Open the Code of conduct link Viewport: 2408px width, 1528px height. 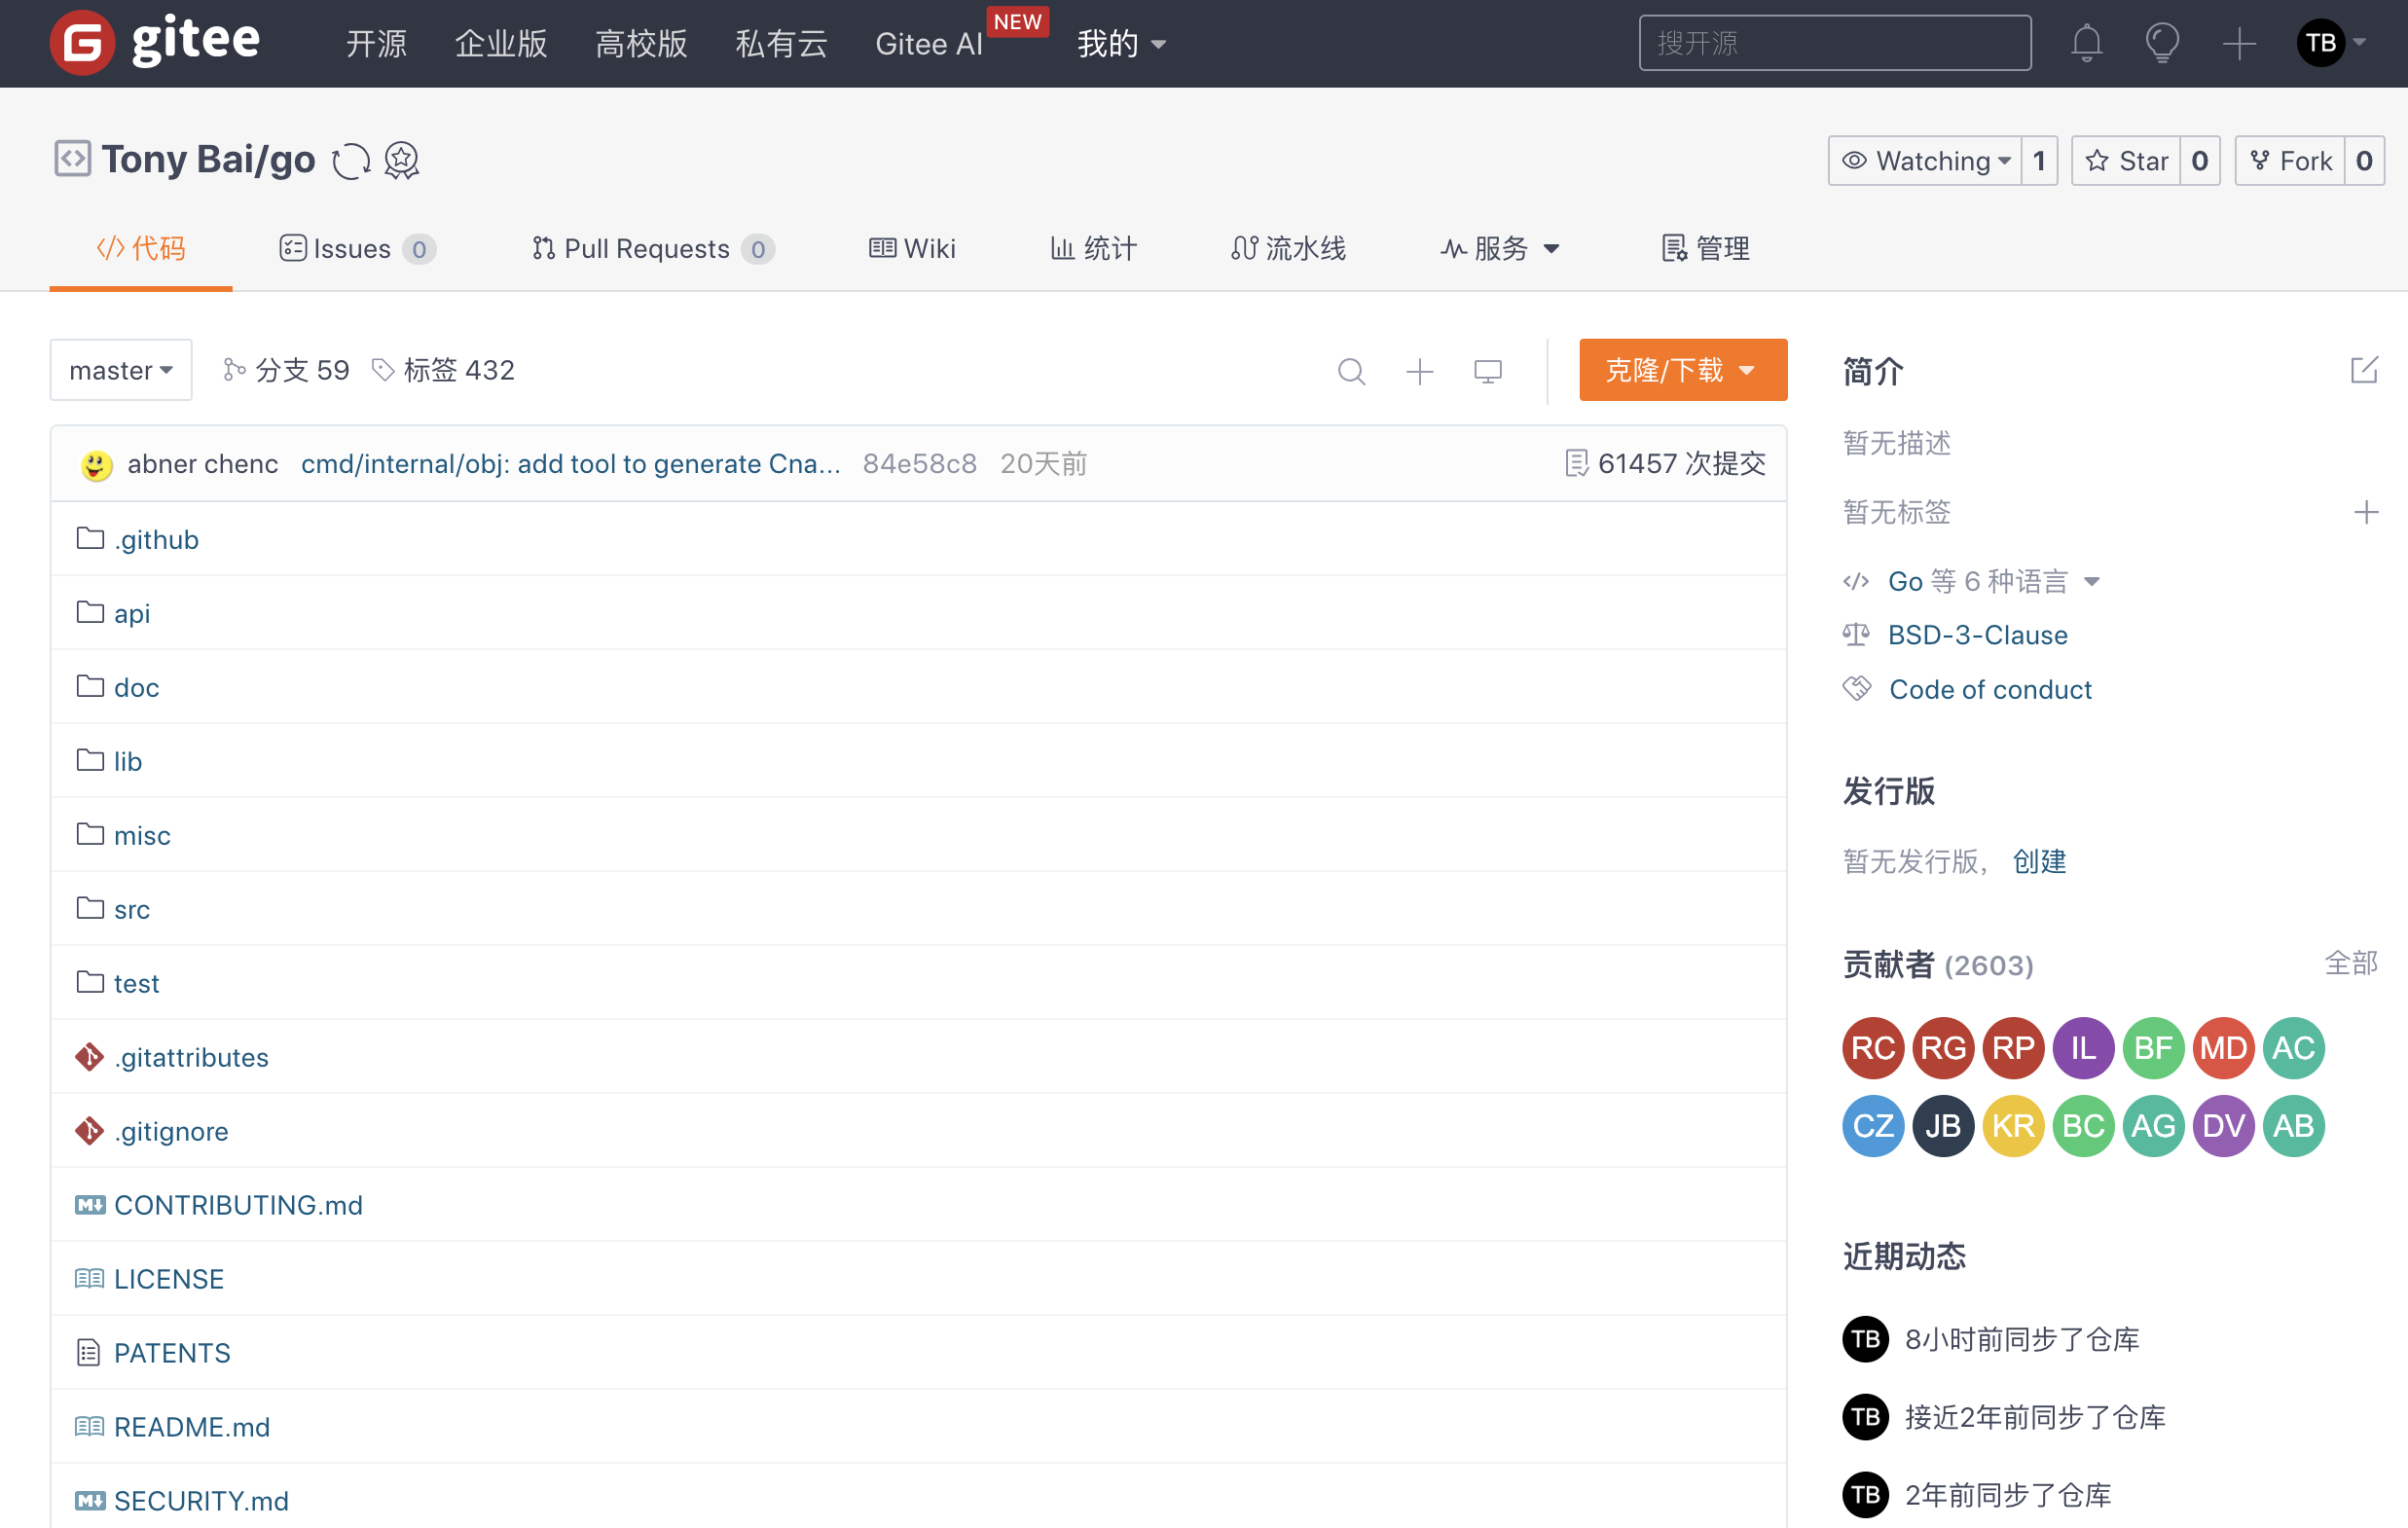1990,689
